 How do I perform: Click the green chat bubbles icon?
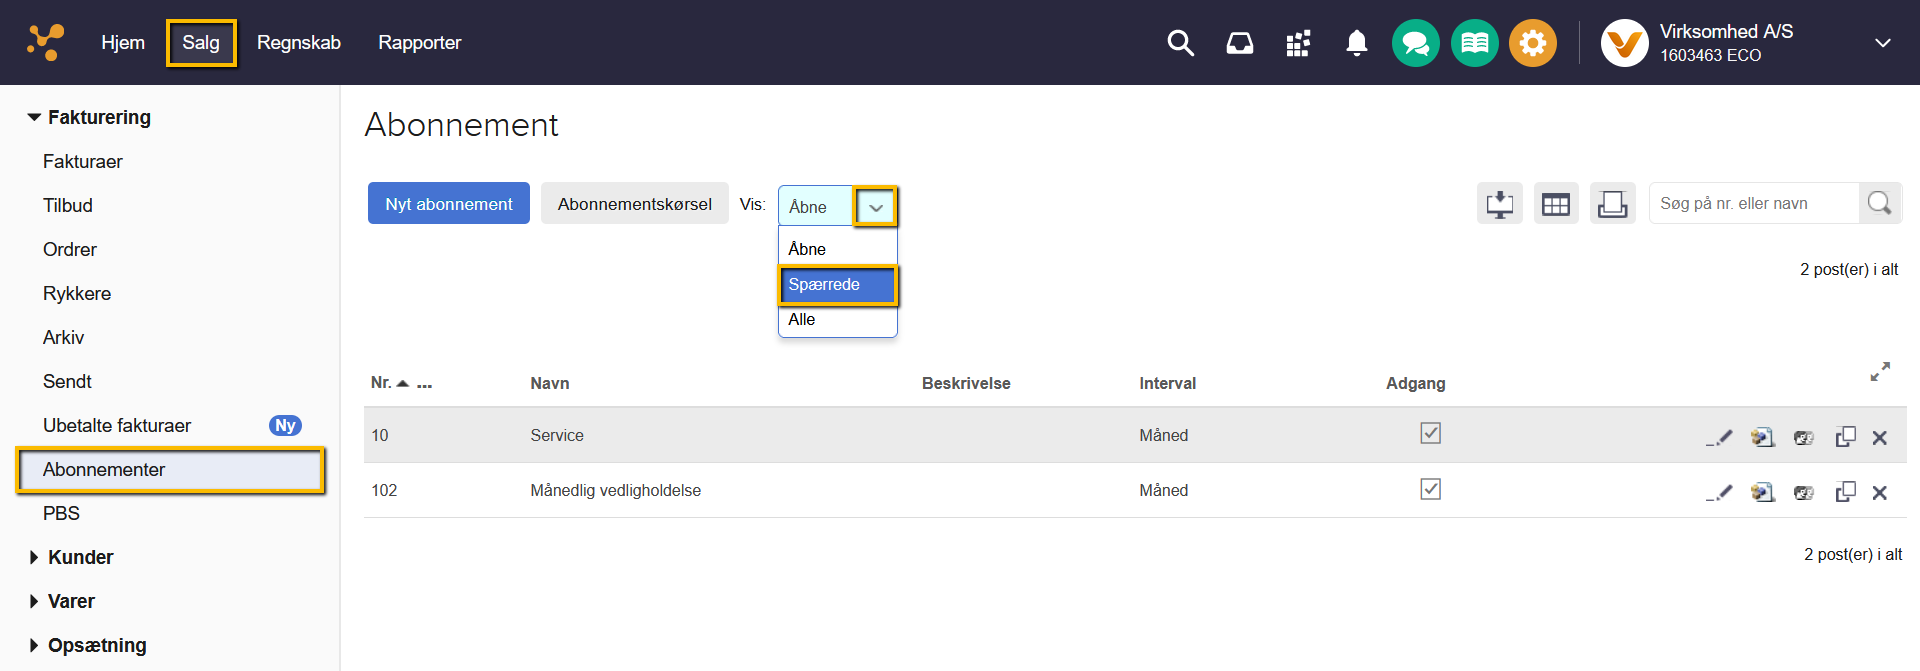click(x=1415, y=43)
